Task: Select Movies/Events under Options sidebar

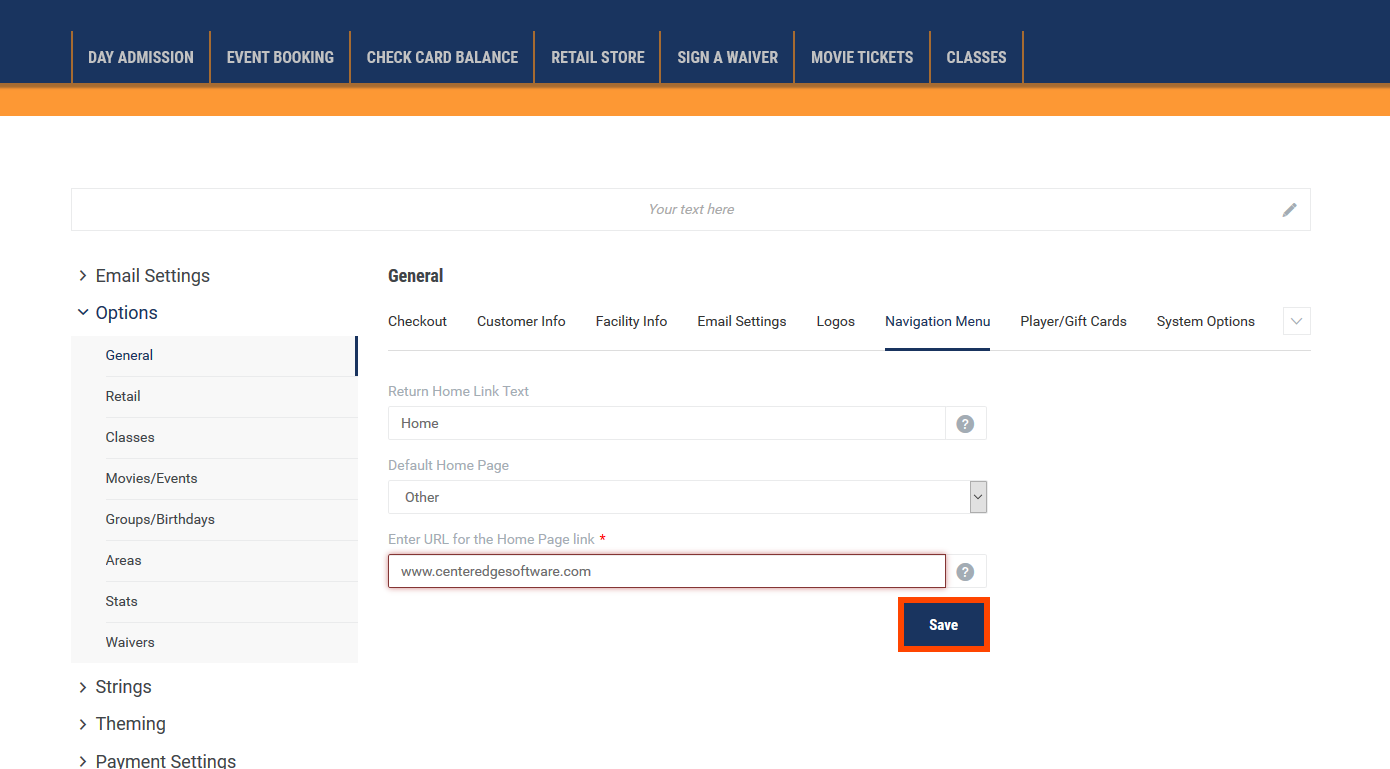Action: (214, 478)
